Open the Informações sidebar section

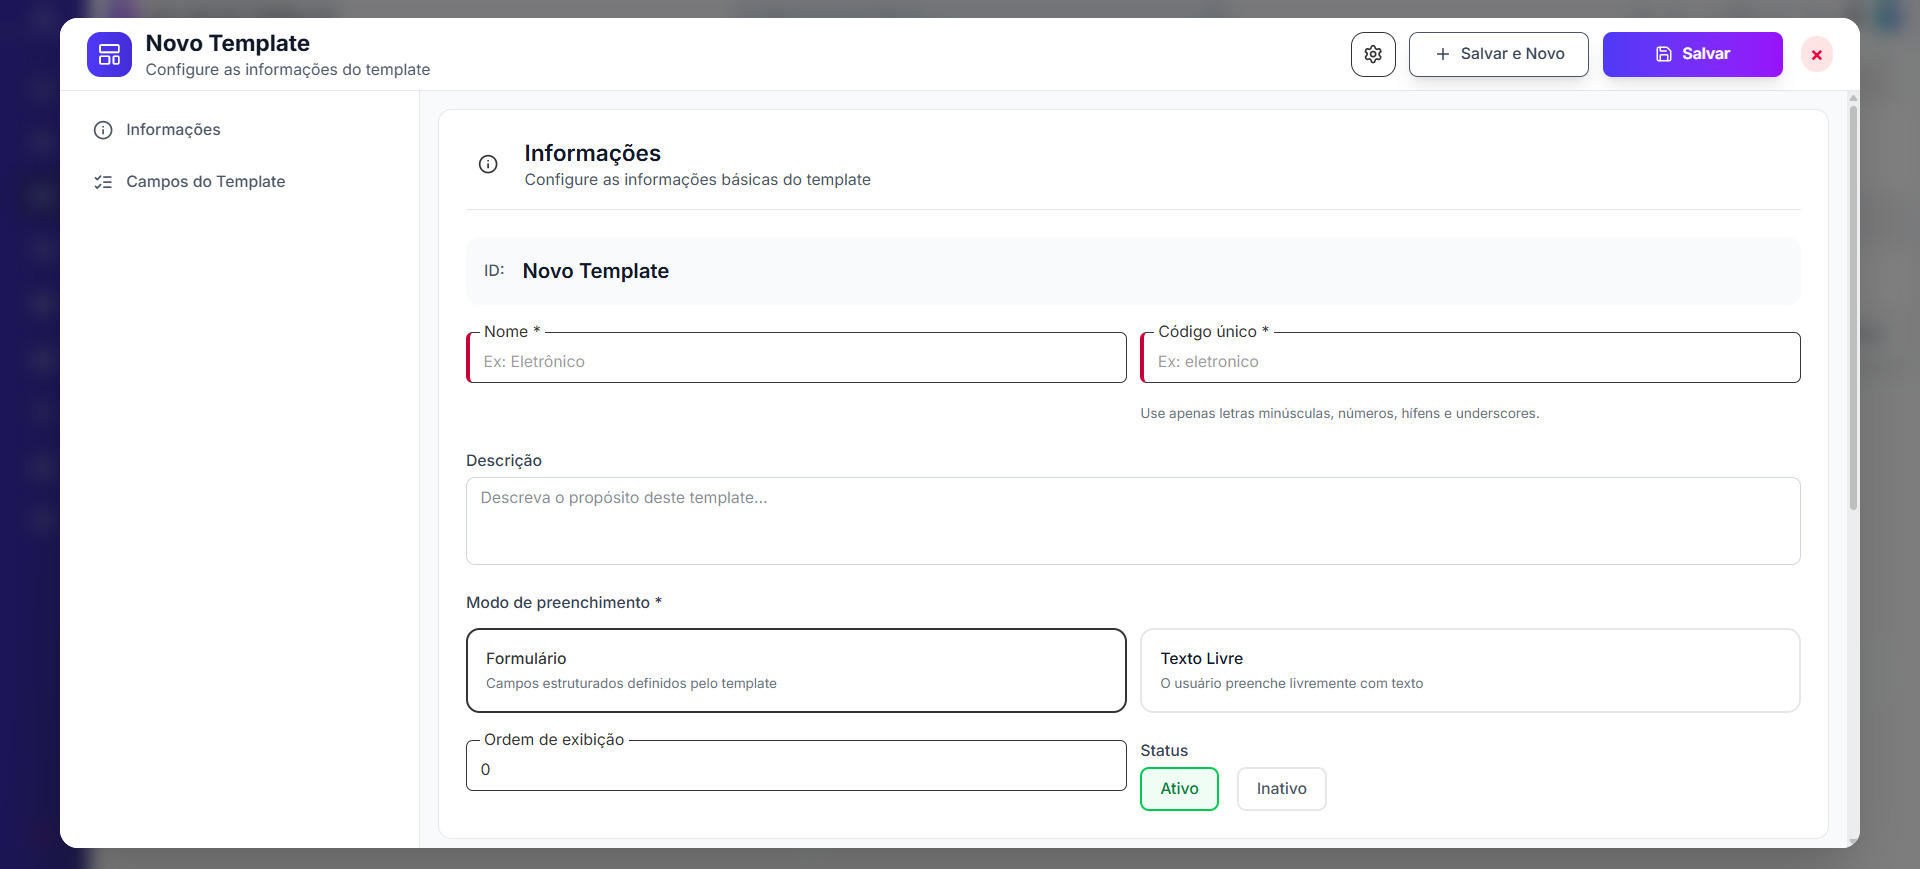[173, 130]
